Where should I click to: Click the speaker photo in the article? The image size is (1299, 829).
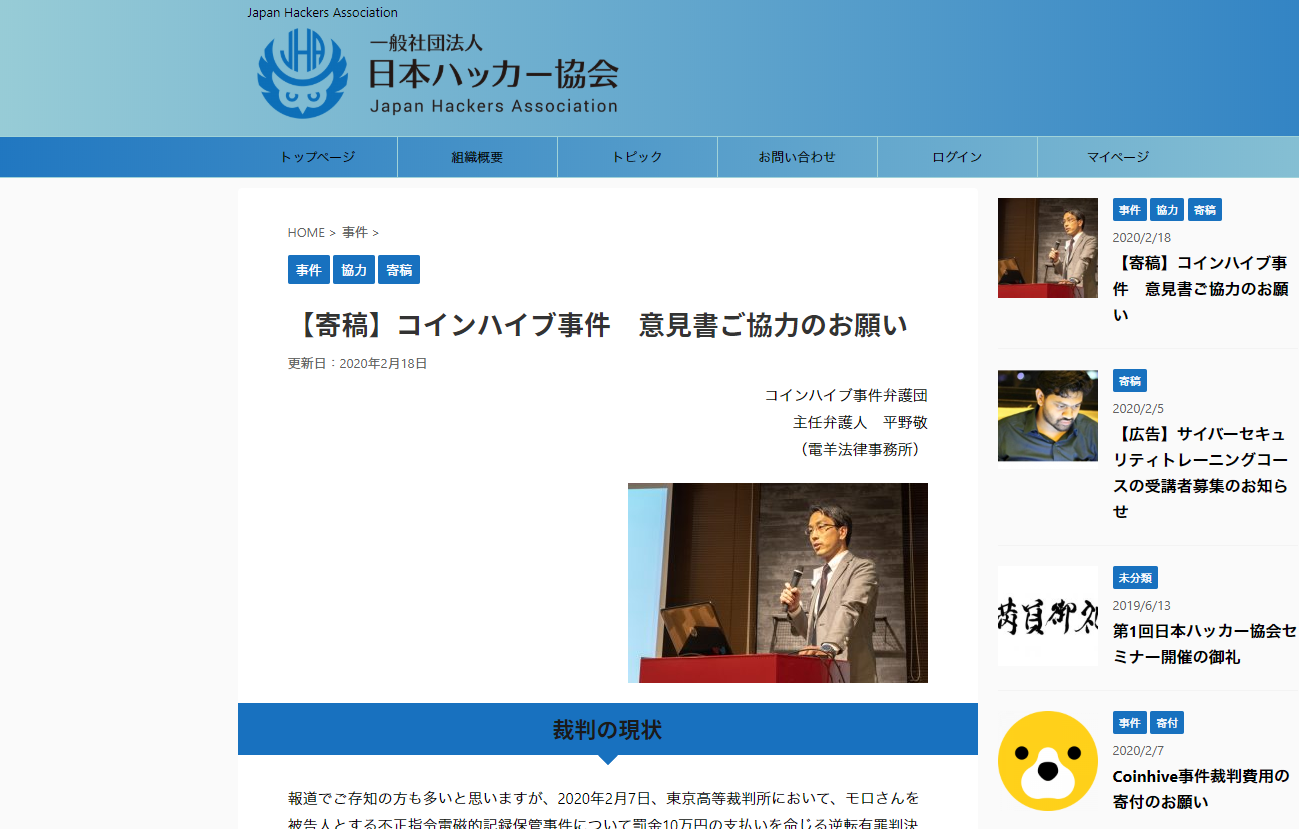point(777,582)
